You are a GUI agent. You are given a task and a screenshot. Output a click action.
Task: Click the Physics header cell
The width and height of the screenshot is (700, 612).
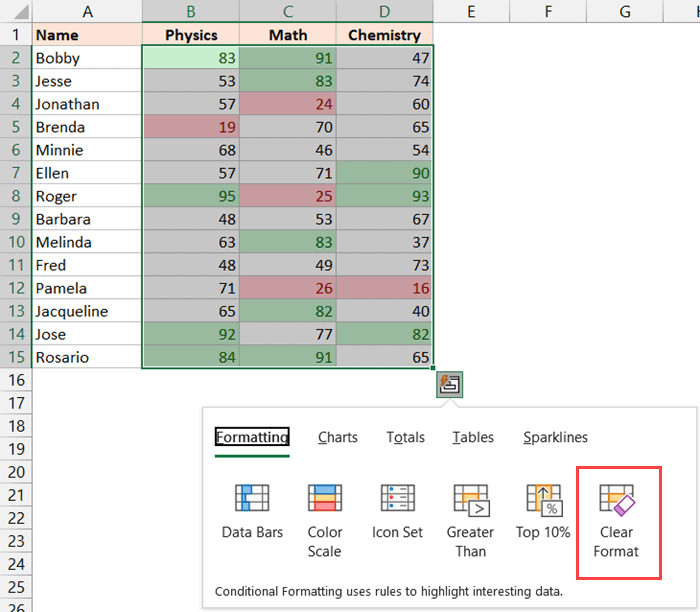[x=191, y=34]
